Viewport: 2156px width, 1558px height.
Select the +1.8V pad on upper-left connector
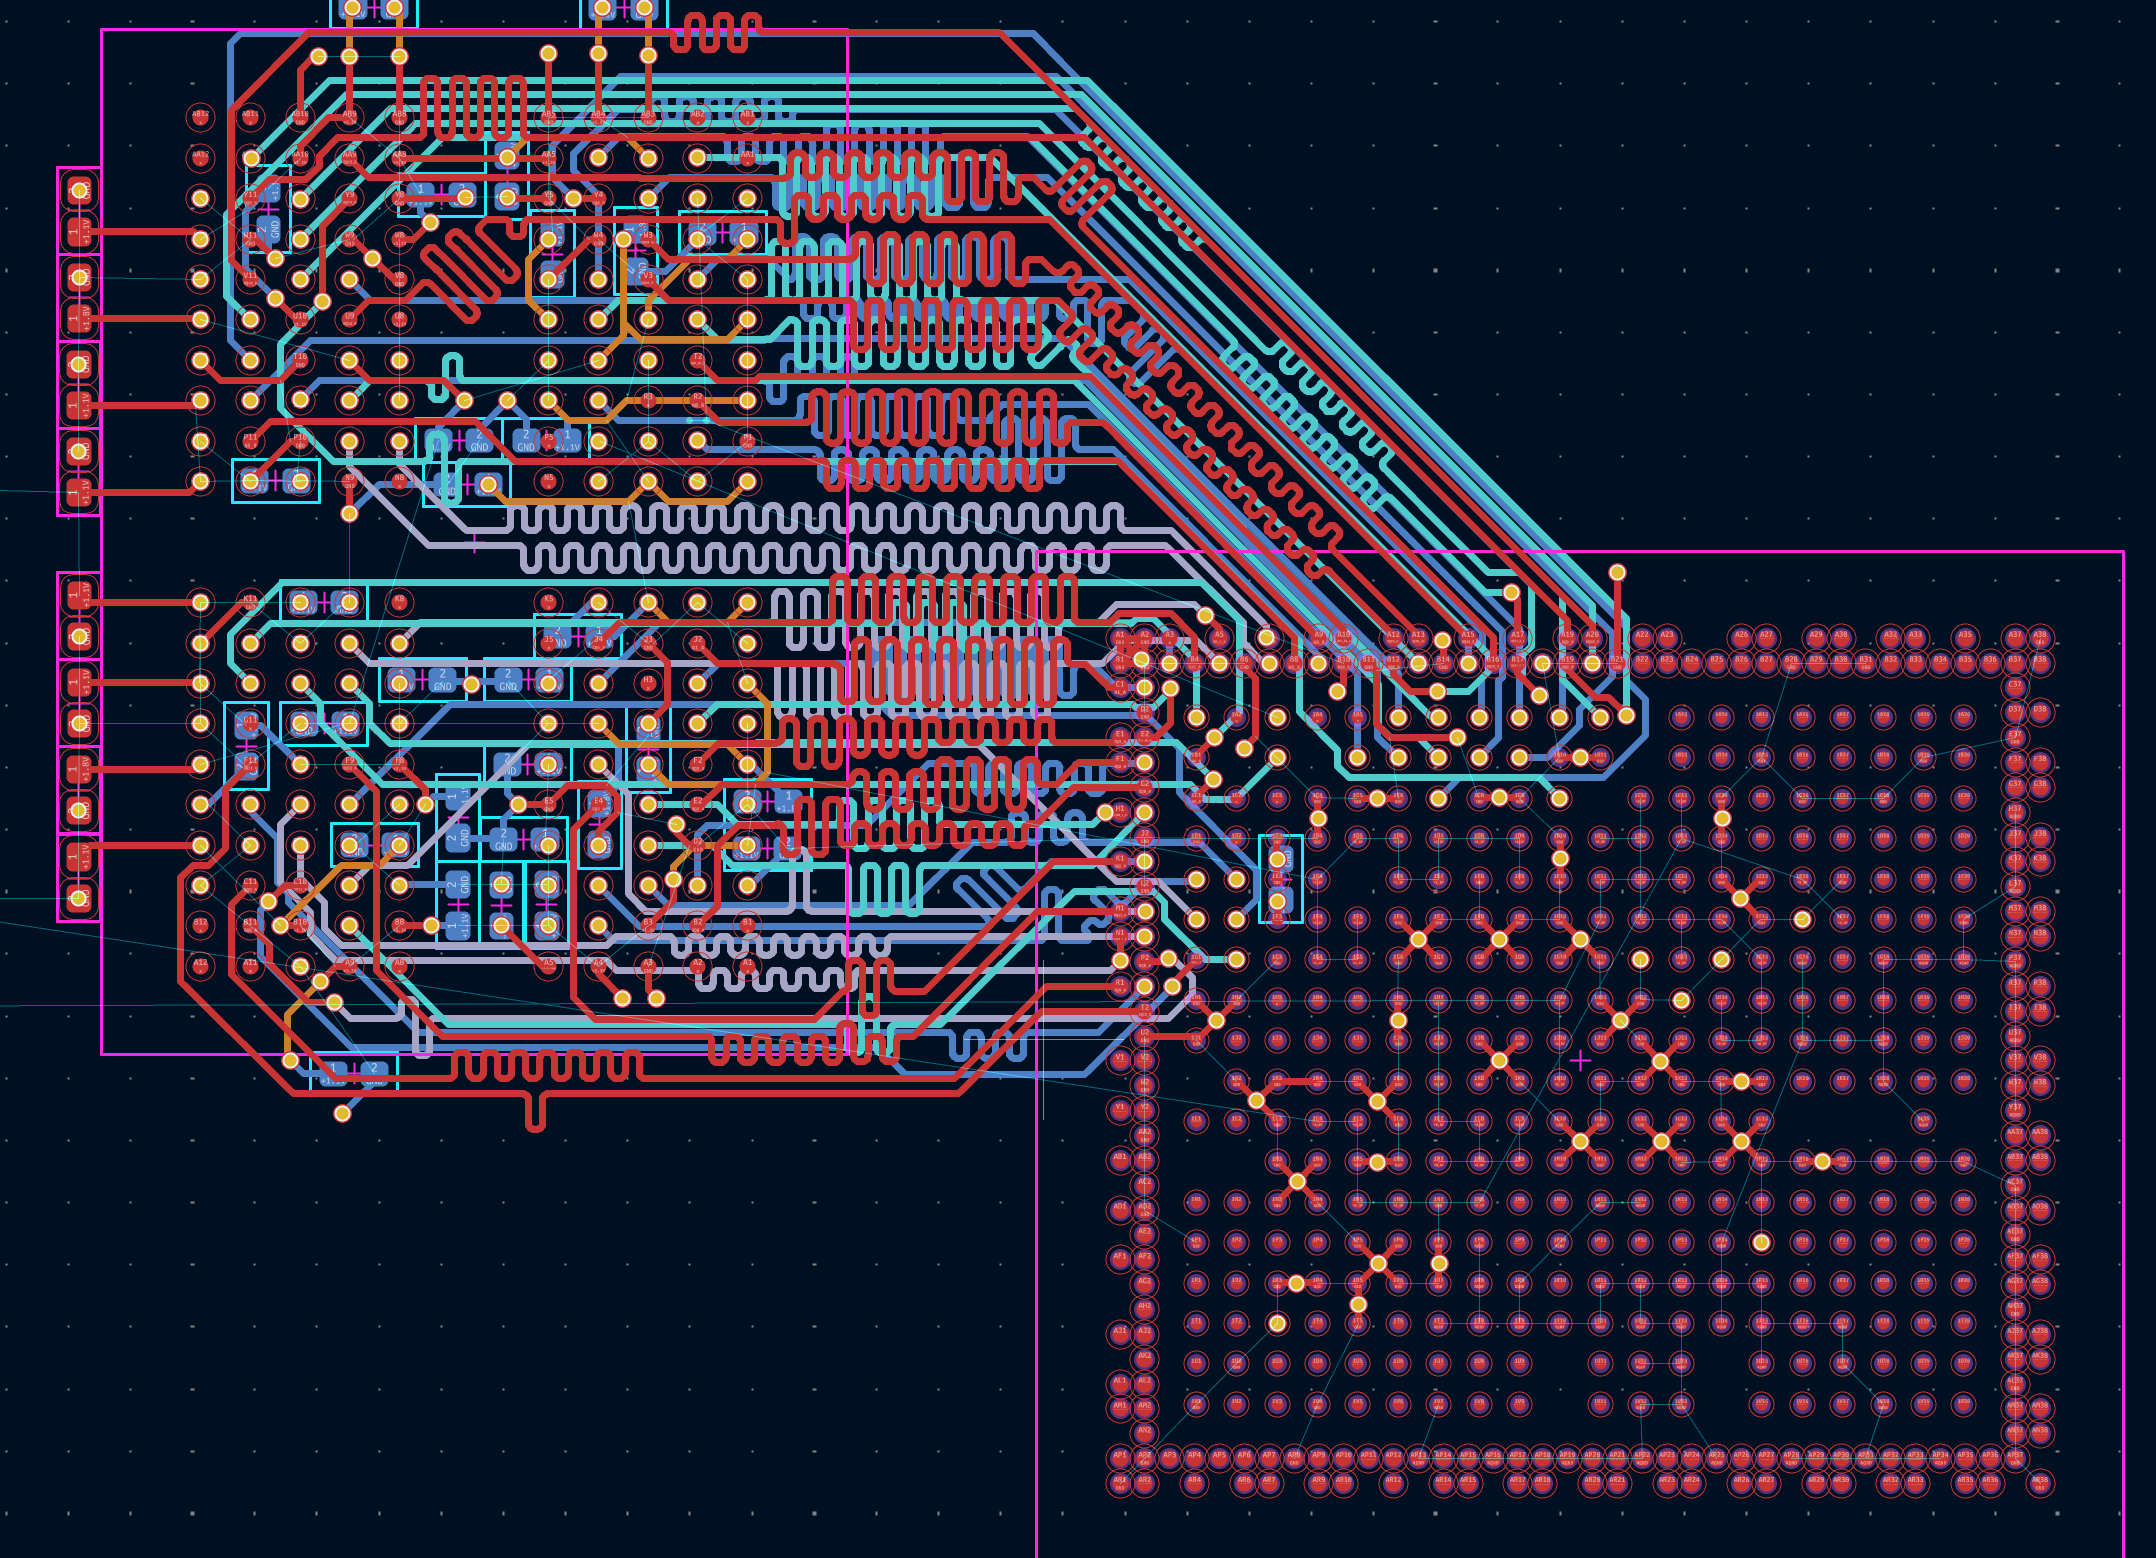(x=79, y=320)
